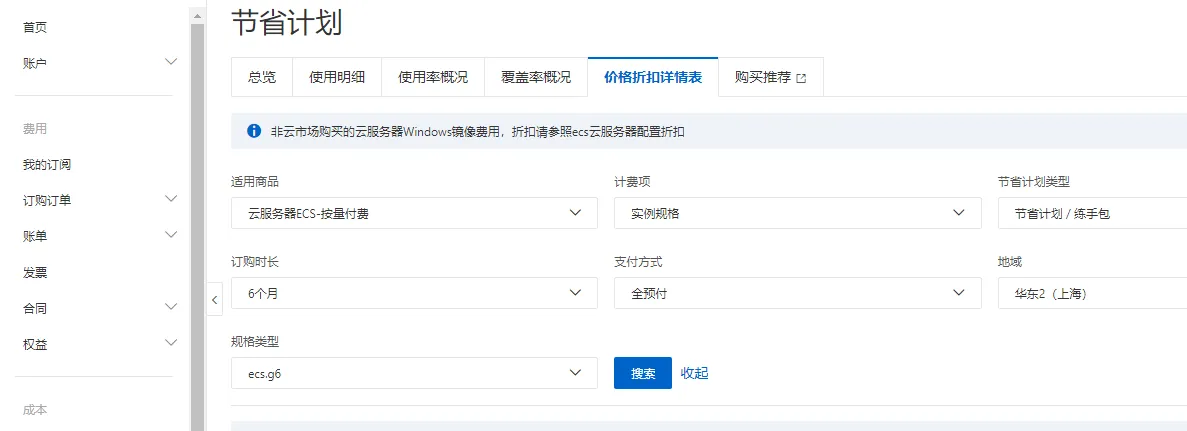Click the Windows镜像费用 notice text
1187x431 pixels.
(x=478, y=131)
